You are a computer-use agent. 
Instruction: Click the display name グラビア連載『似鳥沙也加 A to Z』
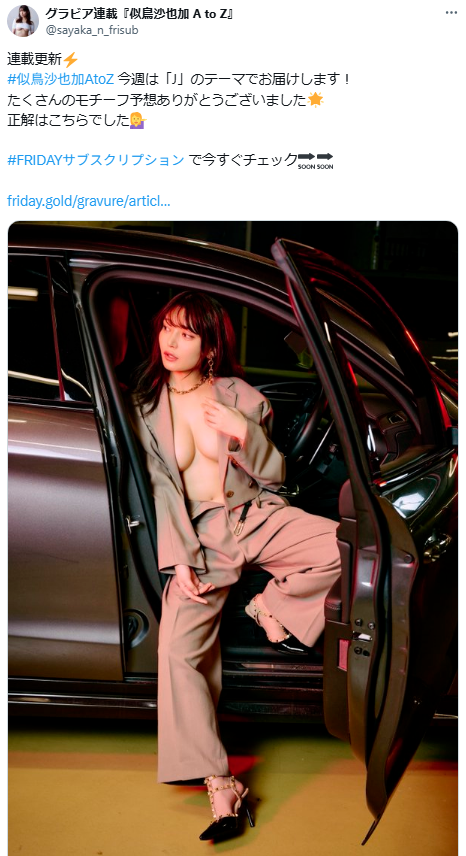pos(139,14)
